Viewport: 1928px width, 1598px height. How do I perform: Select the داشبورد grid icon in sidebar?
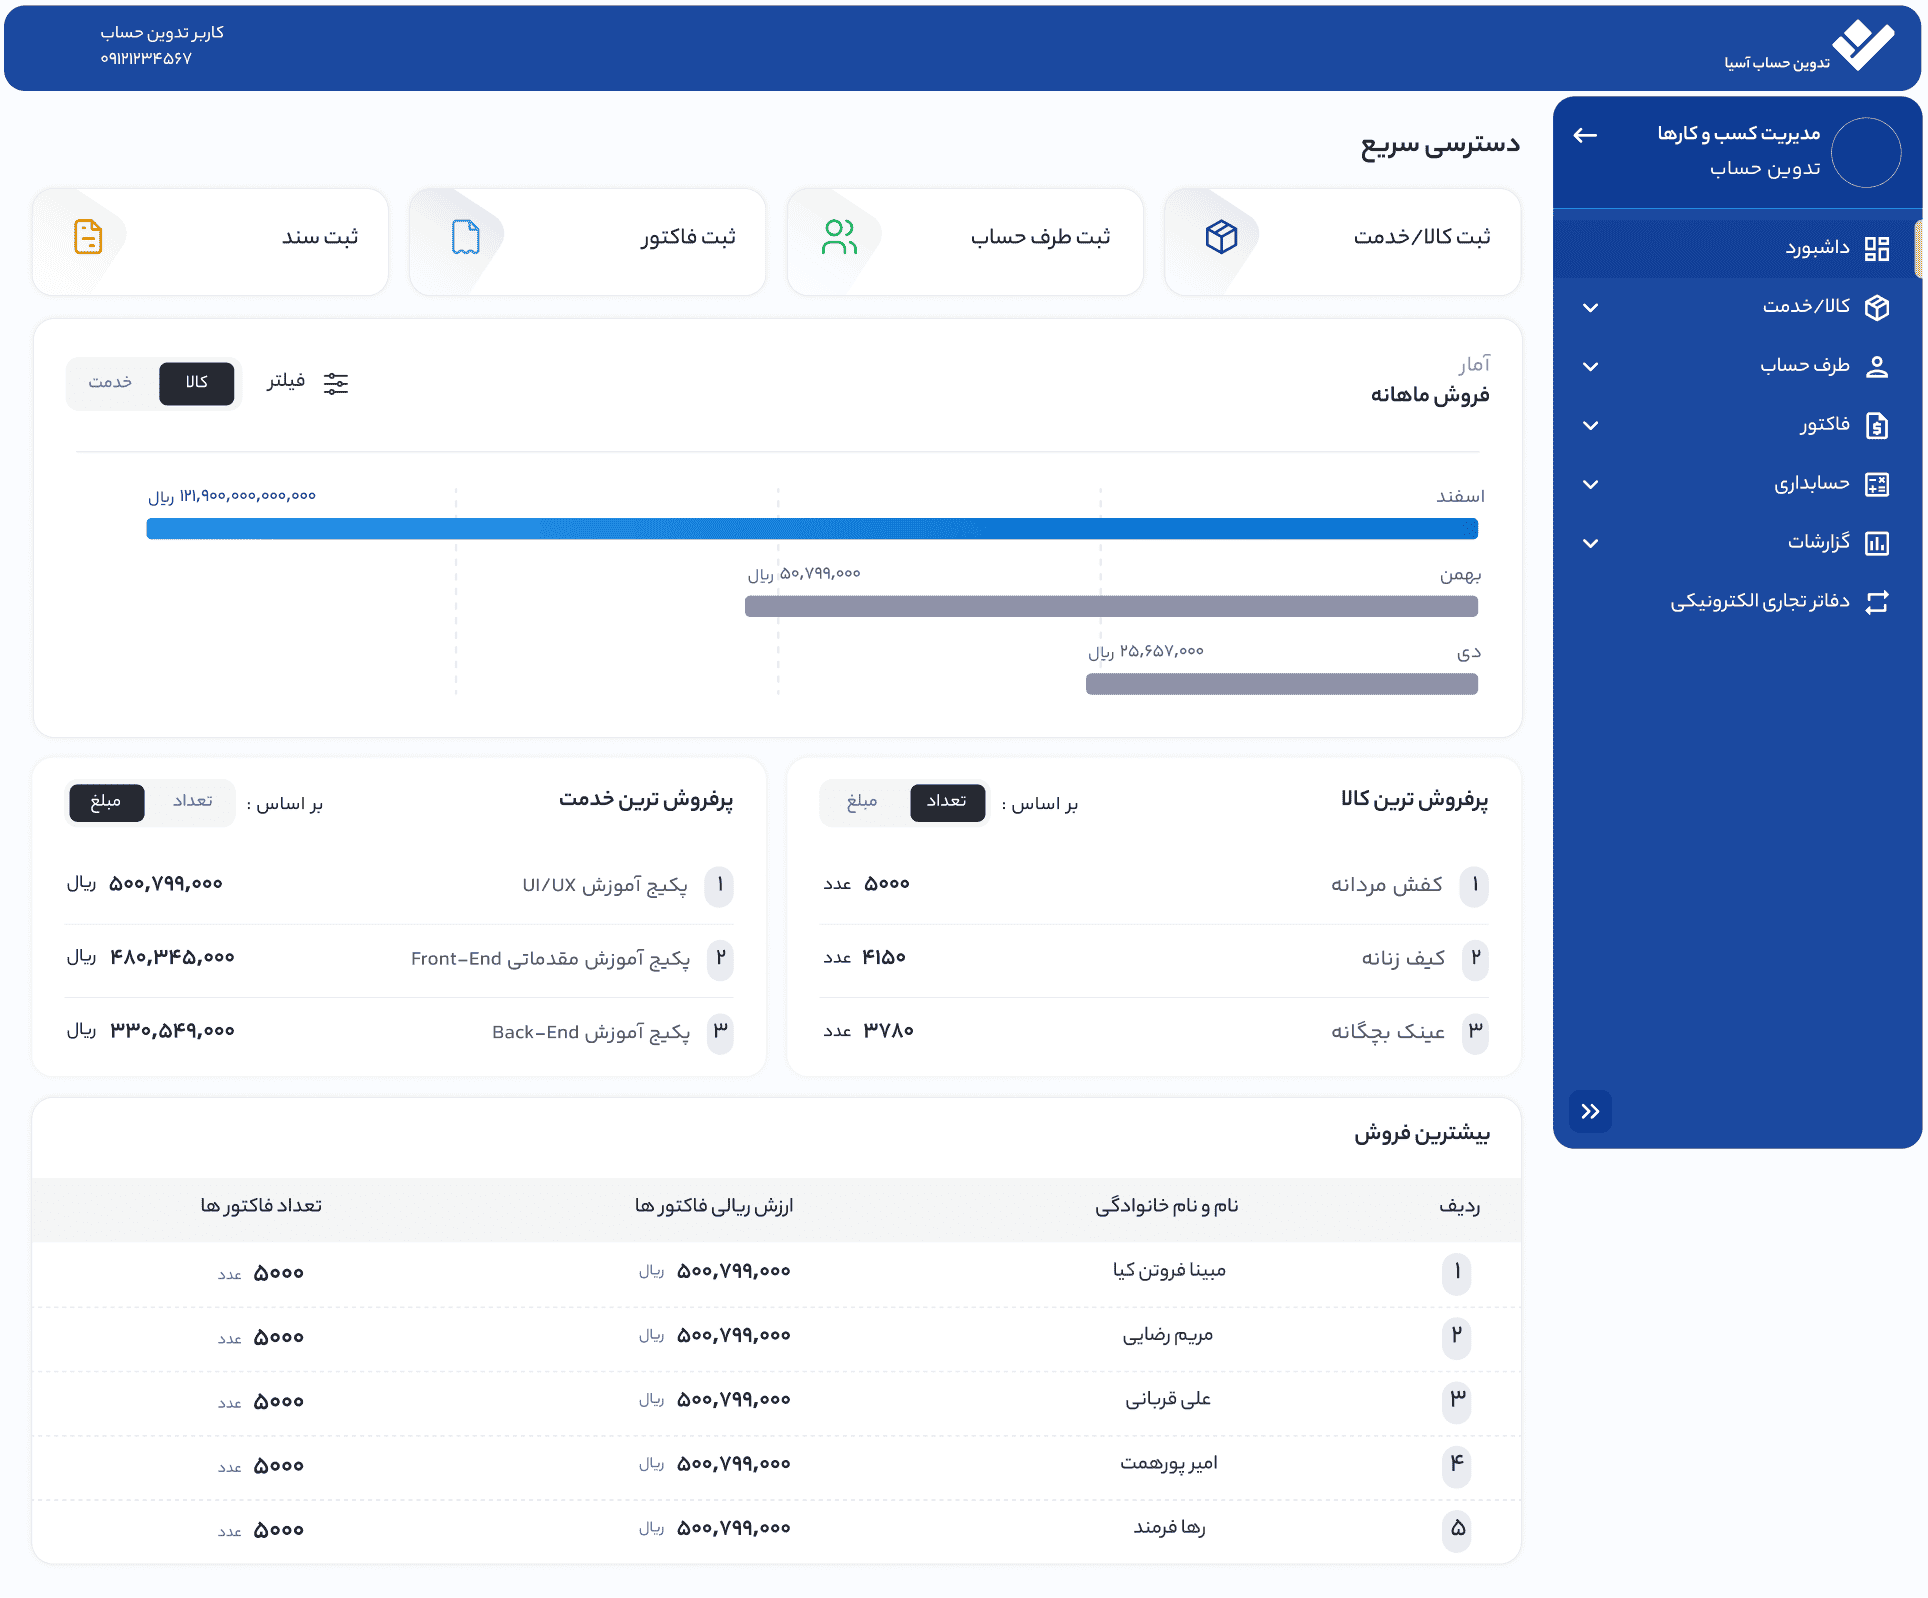(x=1879, y=248)
